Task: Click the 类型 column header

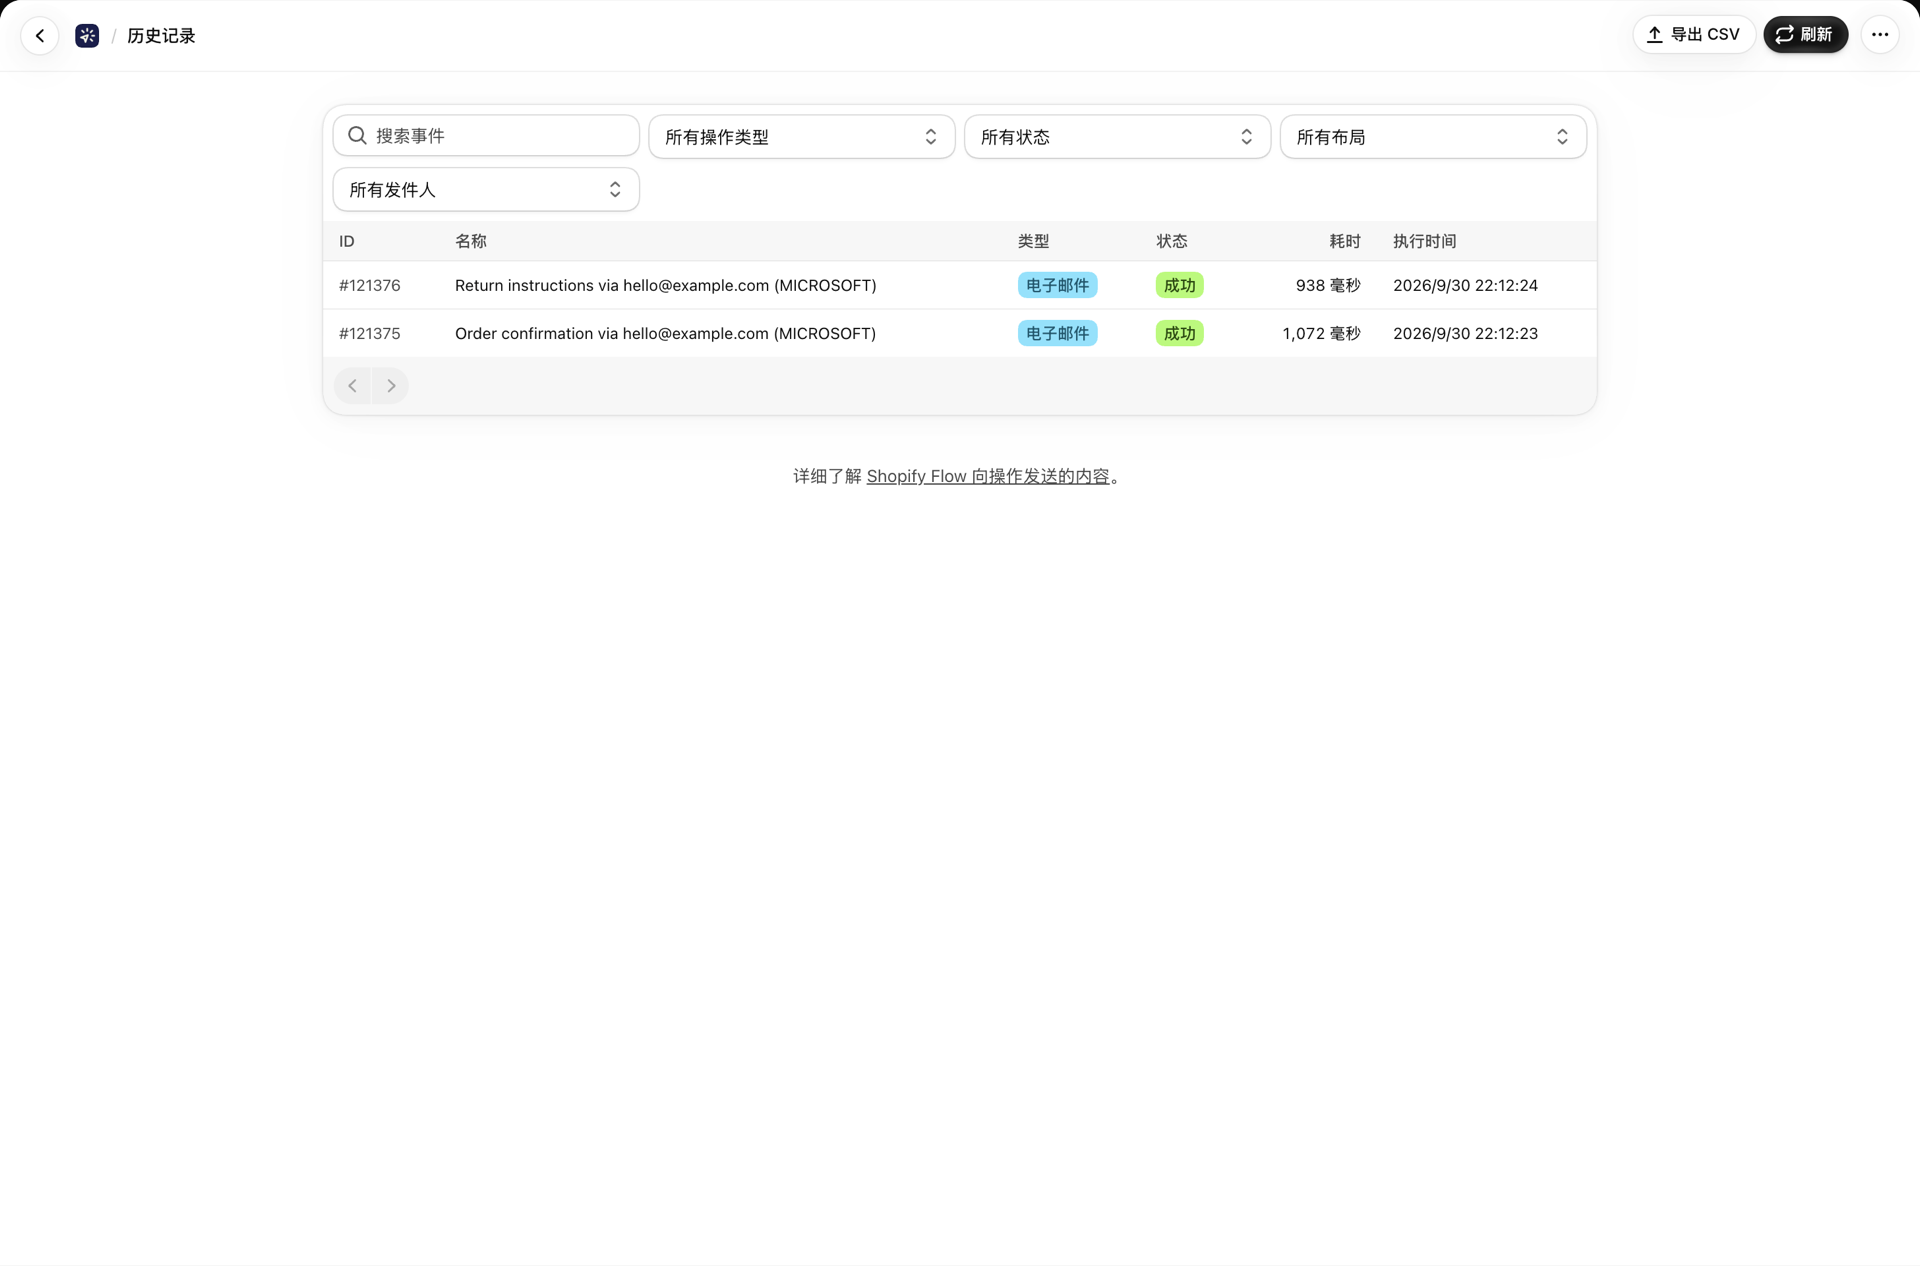Action: coord(1033,242)
